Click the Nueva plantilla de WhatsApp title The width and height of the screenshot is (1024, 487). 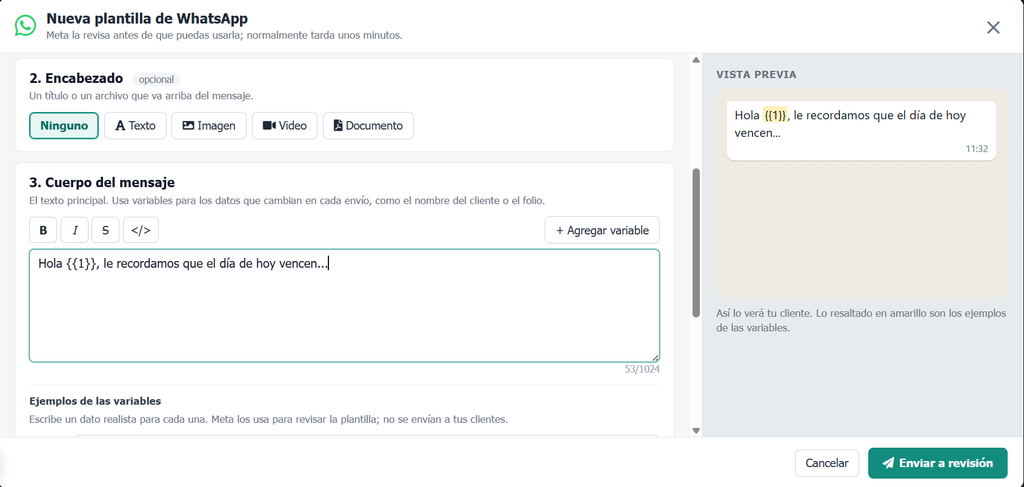pyautogui.click(x=147, y=19)
